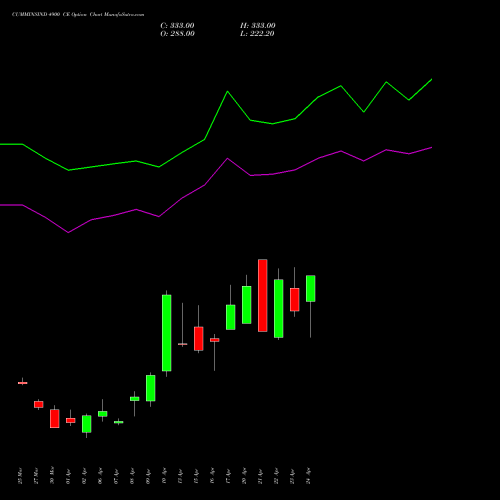The width and height of the screenshot is (500, 500).
Task: Select the green candle above 17 Apr
Action: tap(231, 317)
